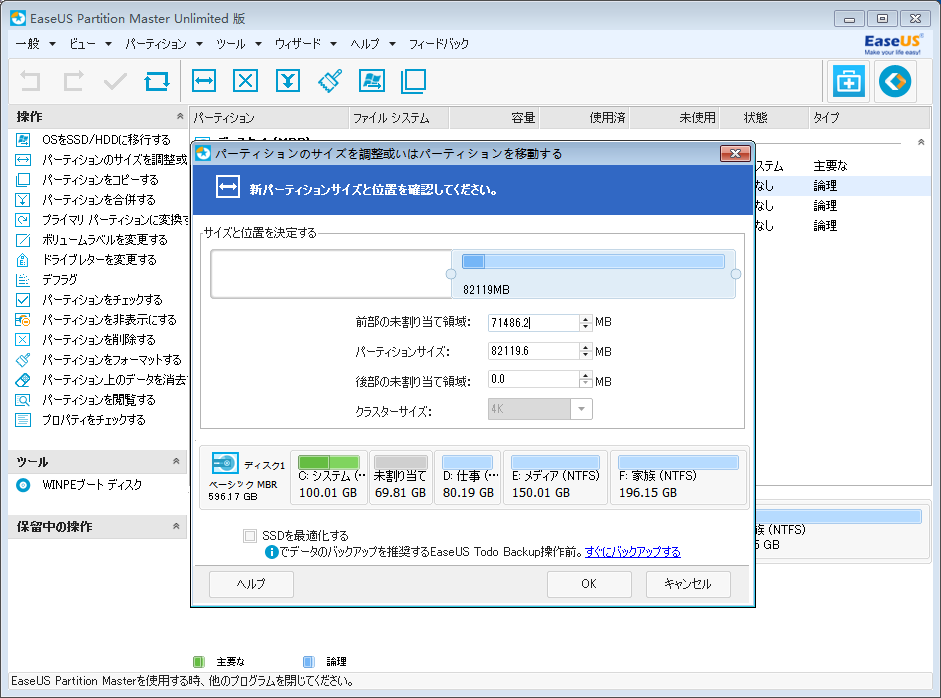Click the ディスク1 disk icon in dialog

(225, 463)
